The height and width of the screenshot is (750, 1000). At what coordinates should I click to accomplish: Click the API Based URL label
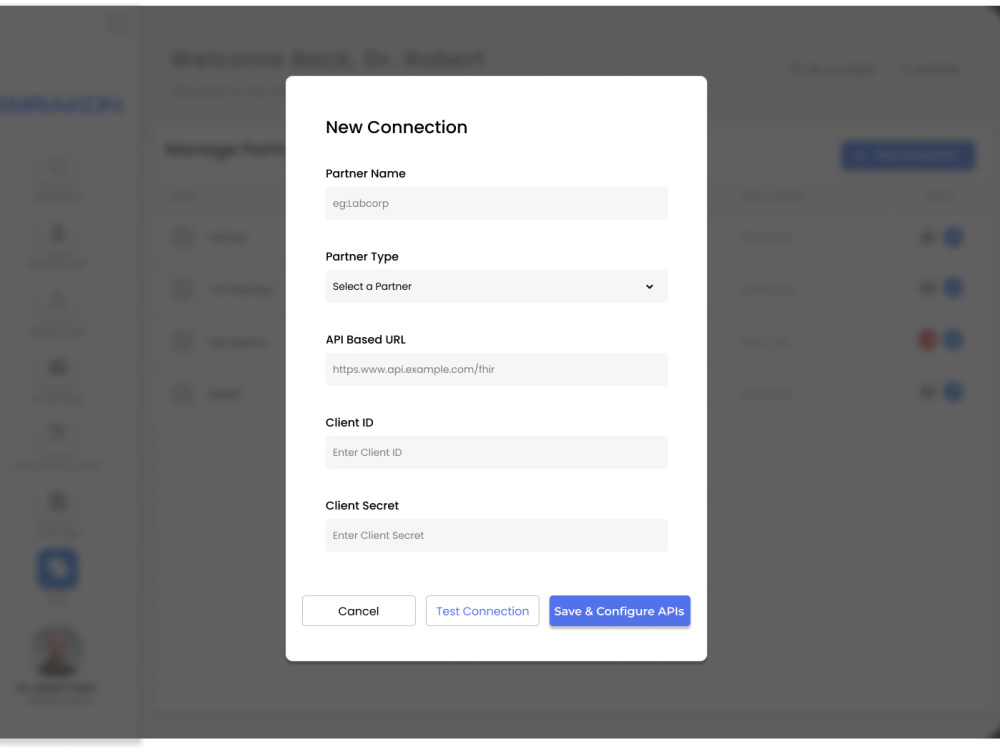365,339
